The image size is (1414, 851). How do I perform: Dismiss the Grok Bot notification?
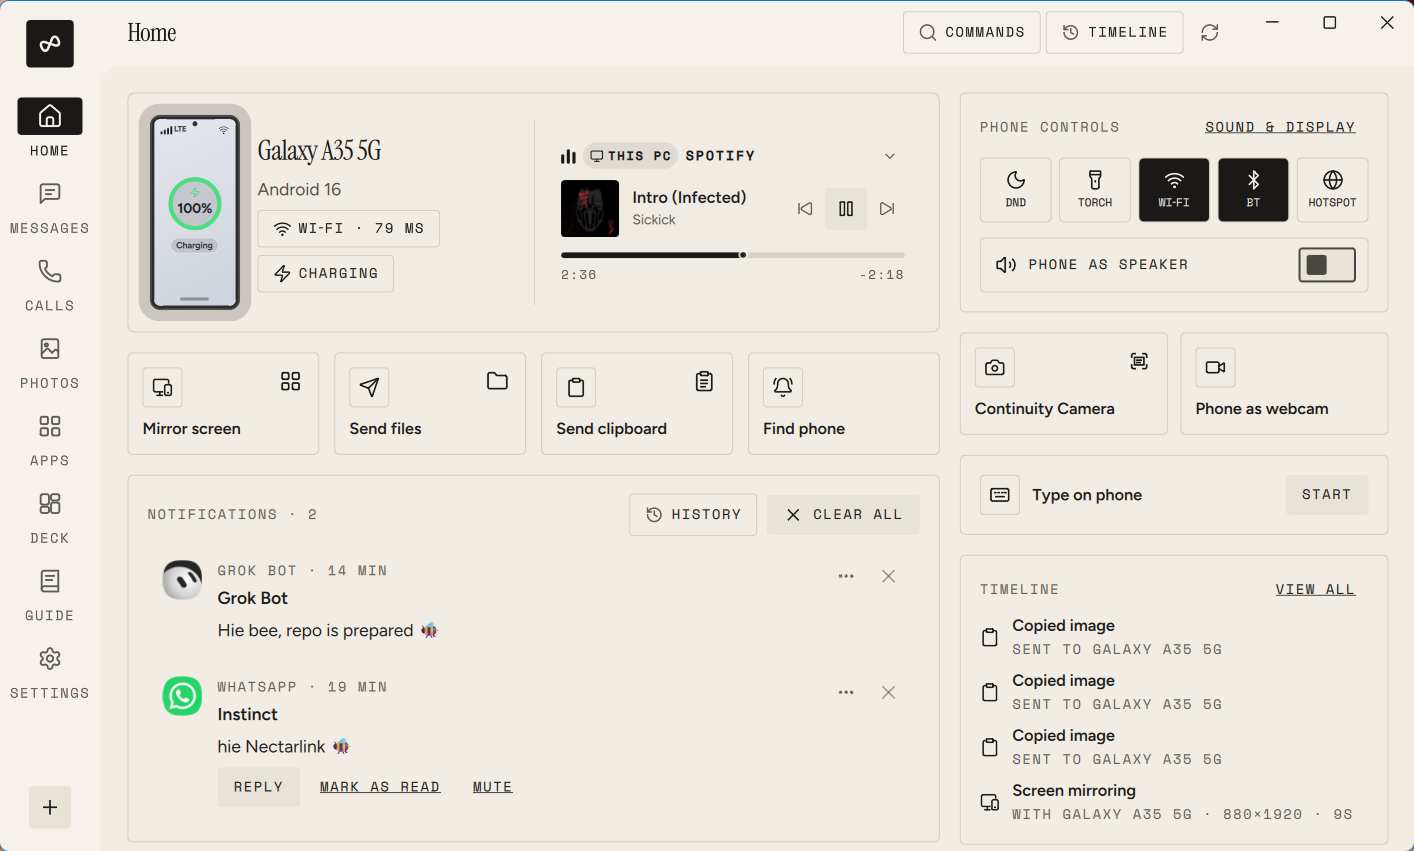click(x=888, y=576)
